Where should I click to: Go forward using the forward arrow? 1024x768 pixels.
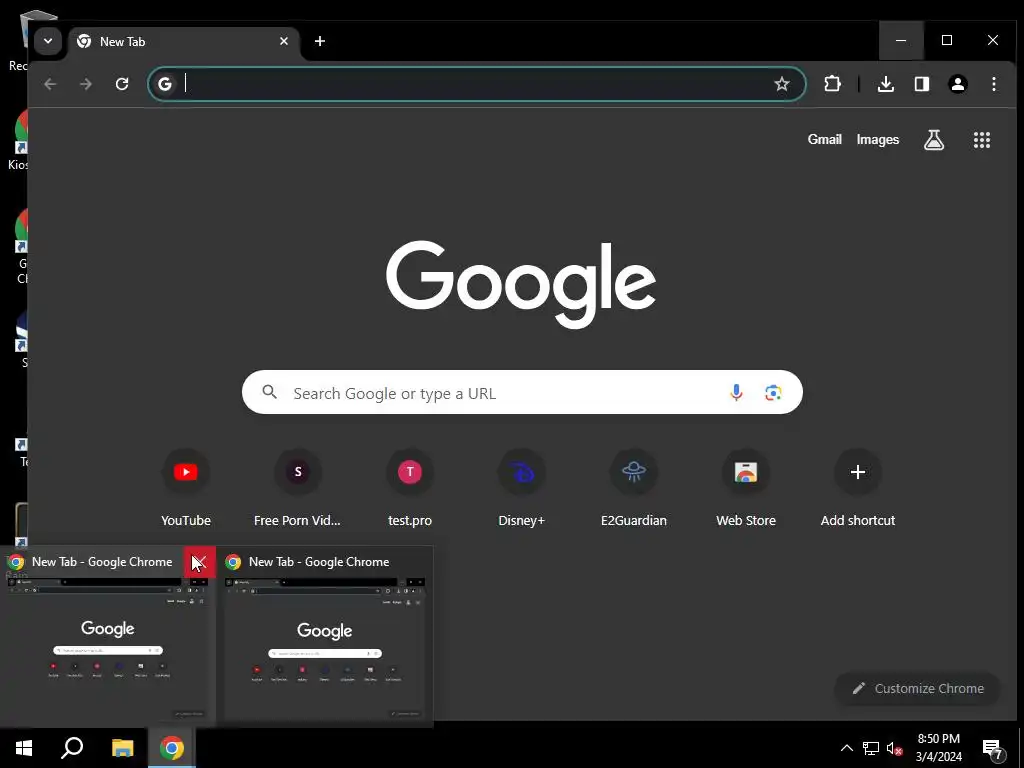tap(86, 84)
